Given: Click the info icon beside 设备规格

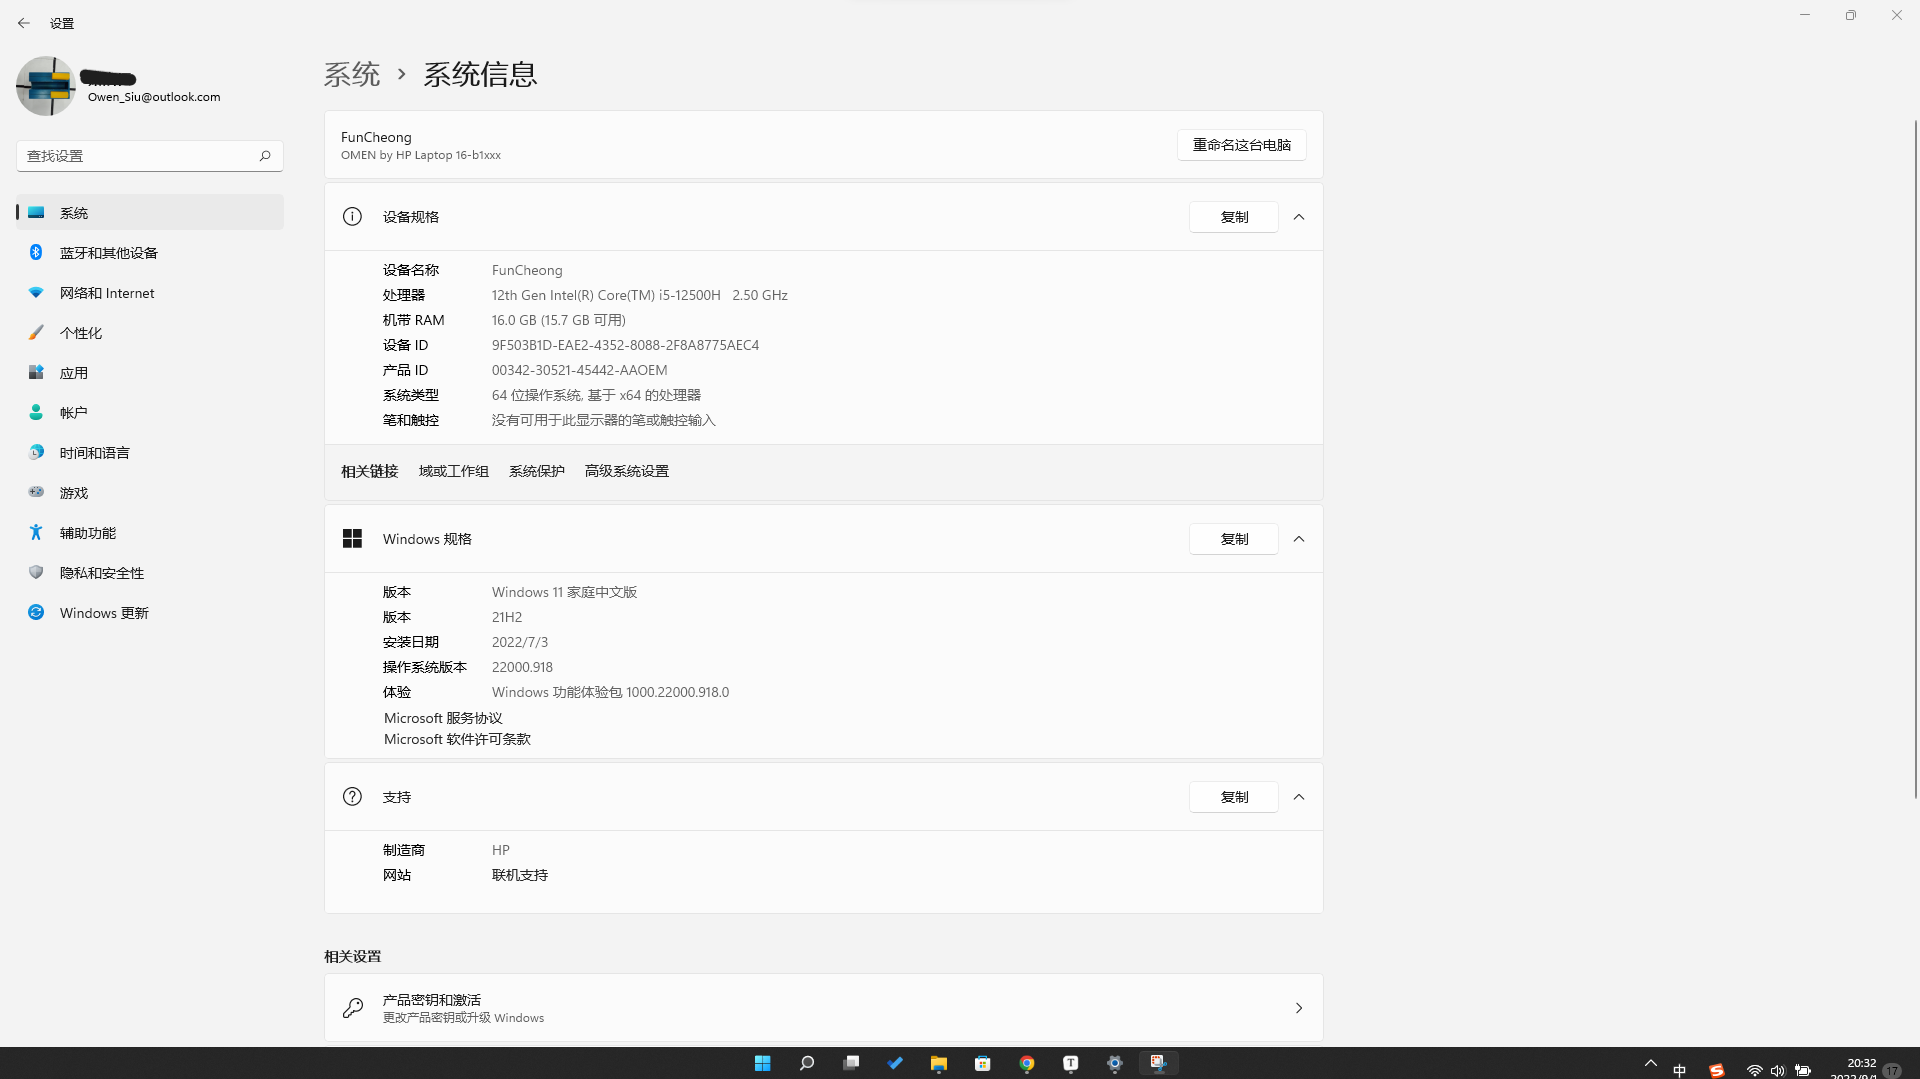Looking at the screenshot, I should coord(352,217).
